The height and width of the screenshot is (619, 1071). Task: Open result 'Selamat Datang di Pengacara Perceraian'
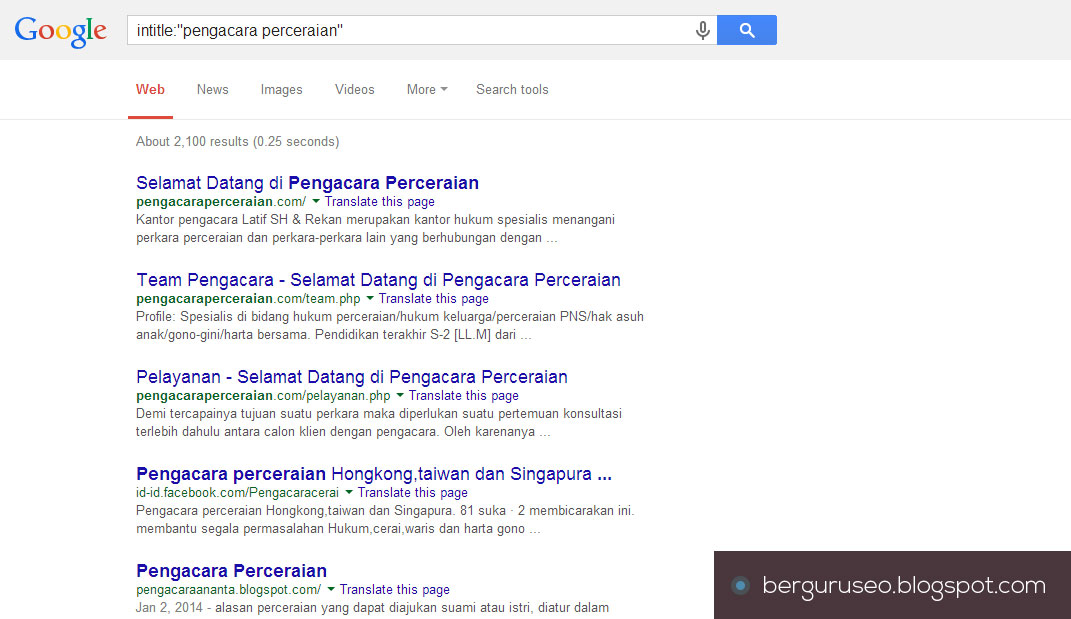pos(307,183)
